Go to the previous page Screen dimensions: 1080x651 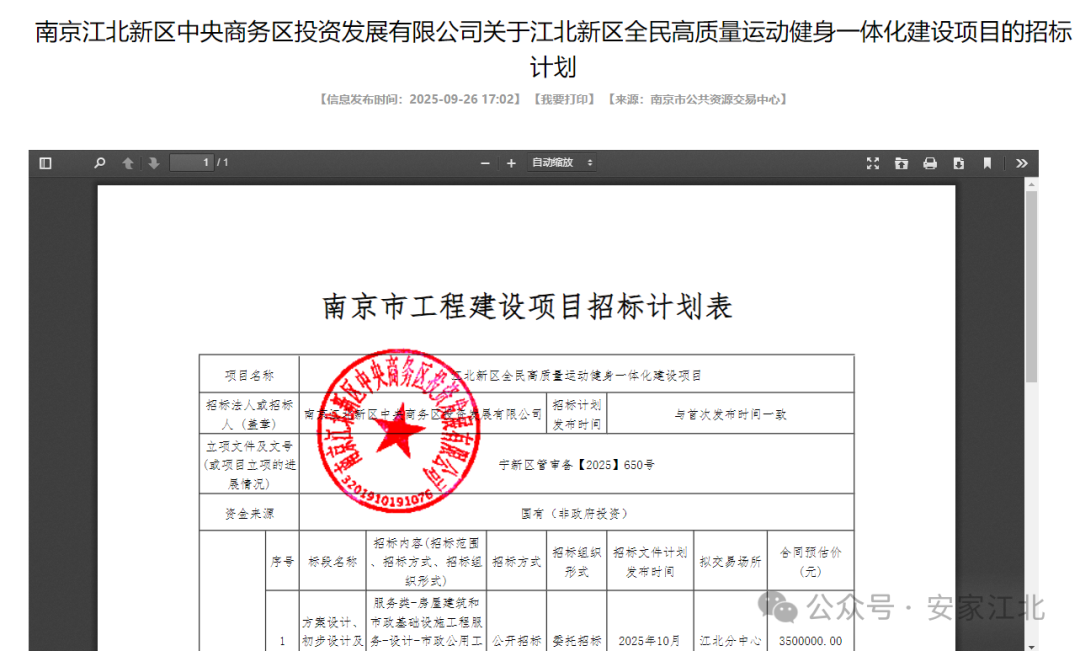(x=127, y=162)
